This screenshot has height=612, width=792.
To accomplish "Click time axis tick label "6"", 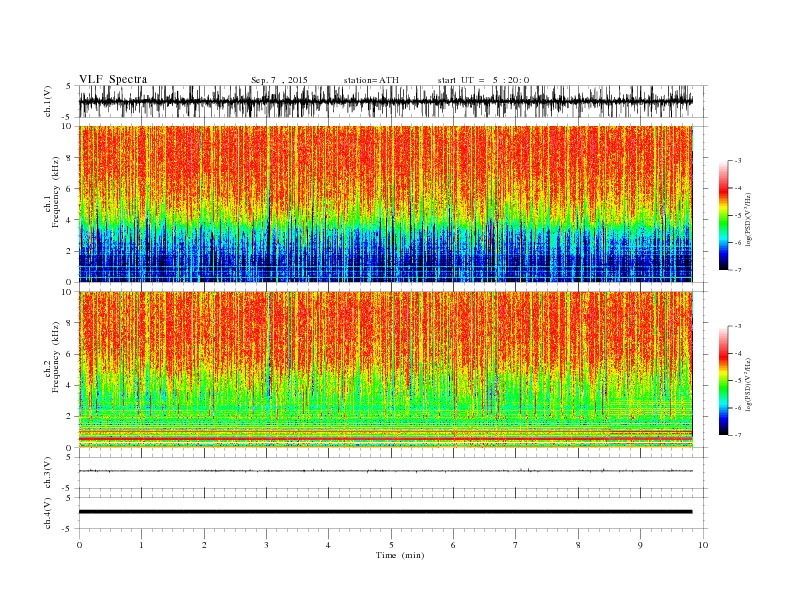I will pyautogui.click(x=454, y=545).
